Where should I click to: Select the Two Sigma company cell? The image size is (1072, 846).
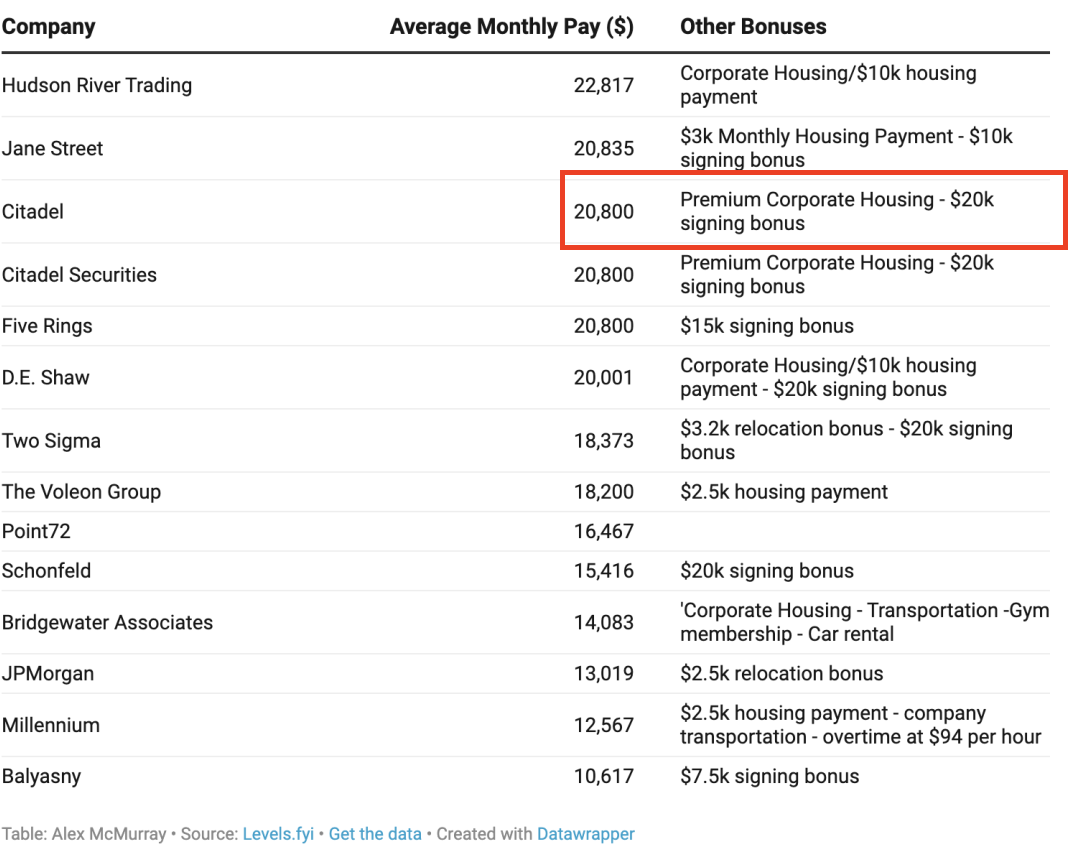click(51, 440)
